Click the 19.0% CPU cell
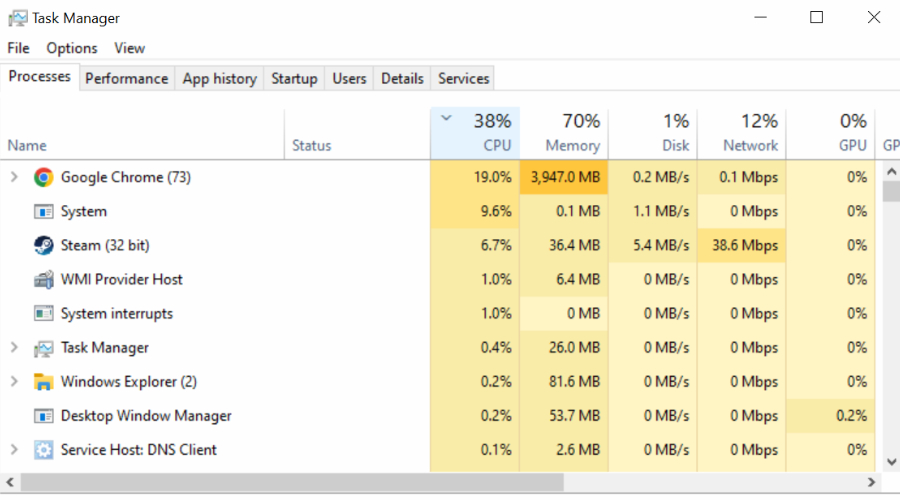 click(x=475, y=177)
